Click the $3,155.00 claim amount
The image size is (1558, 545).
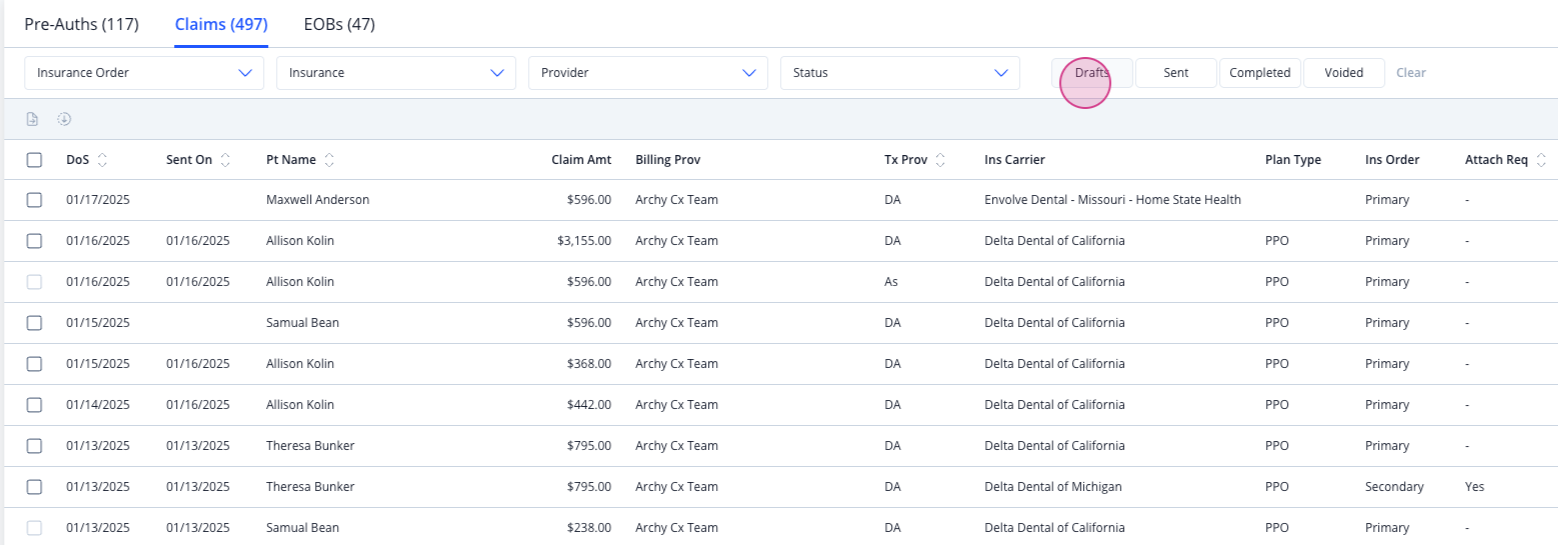[x=585, y=241]
